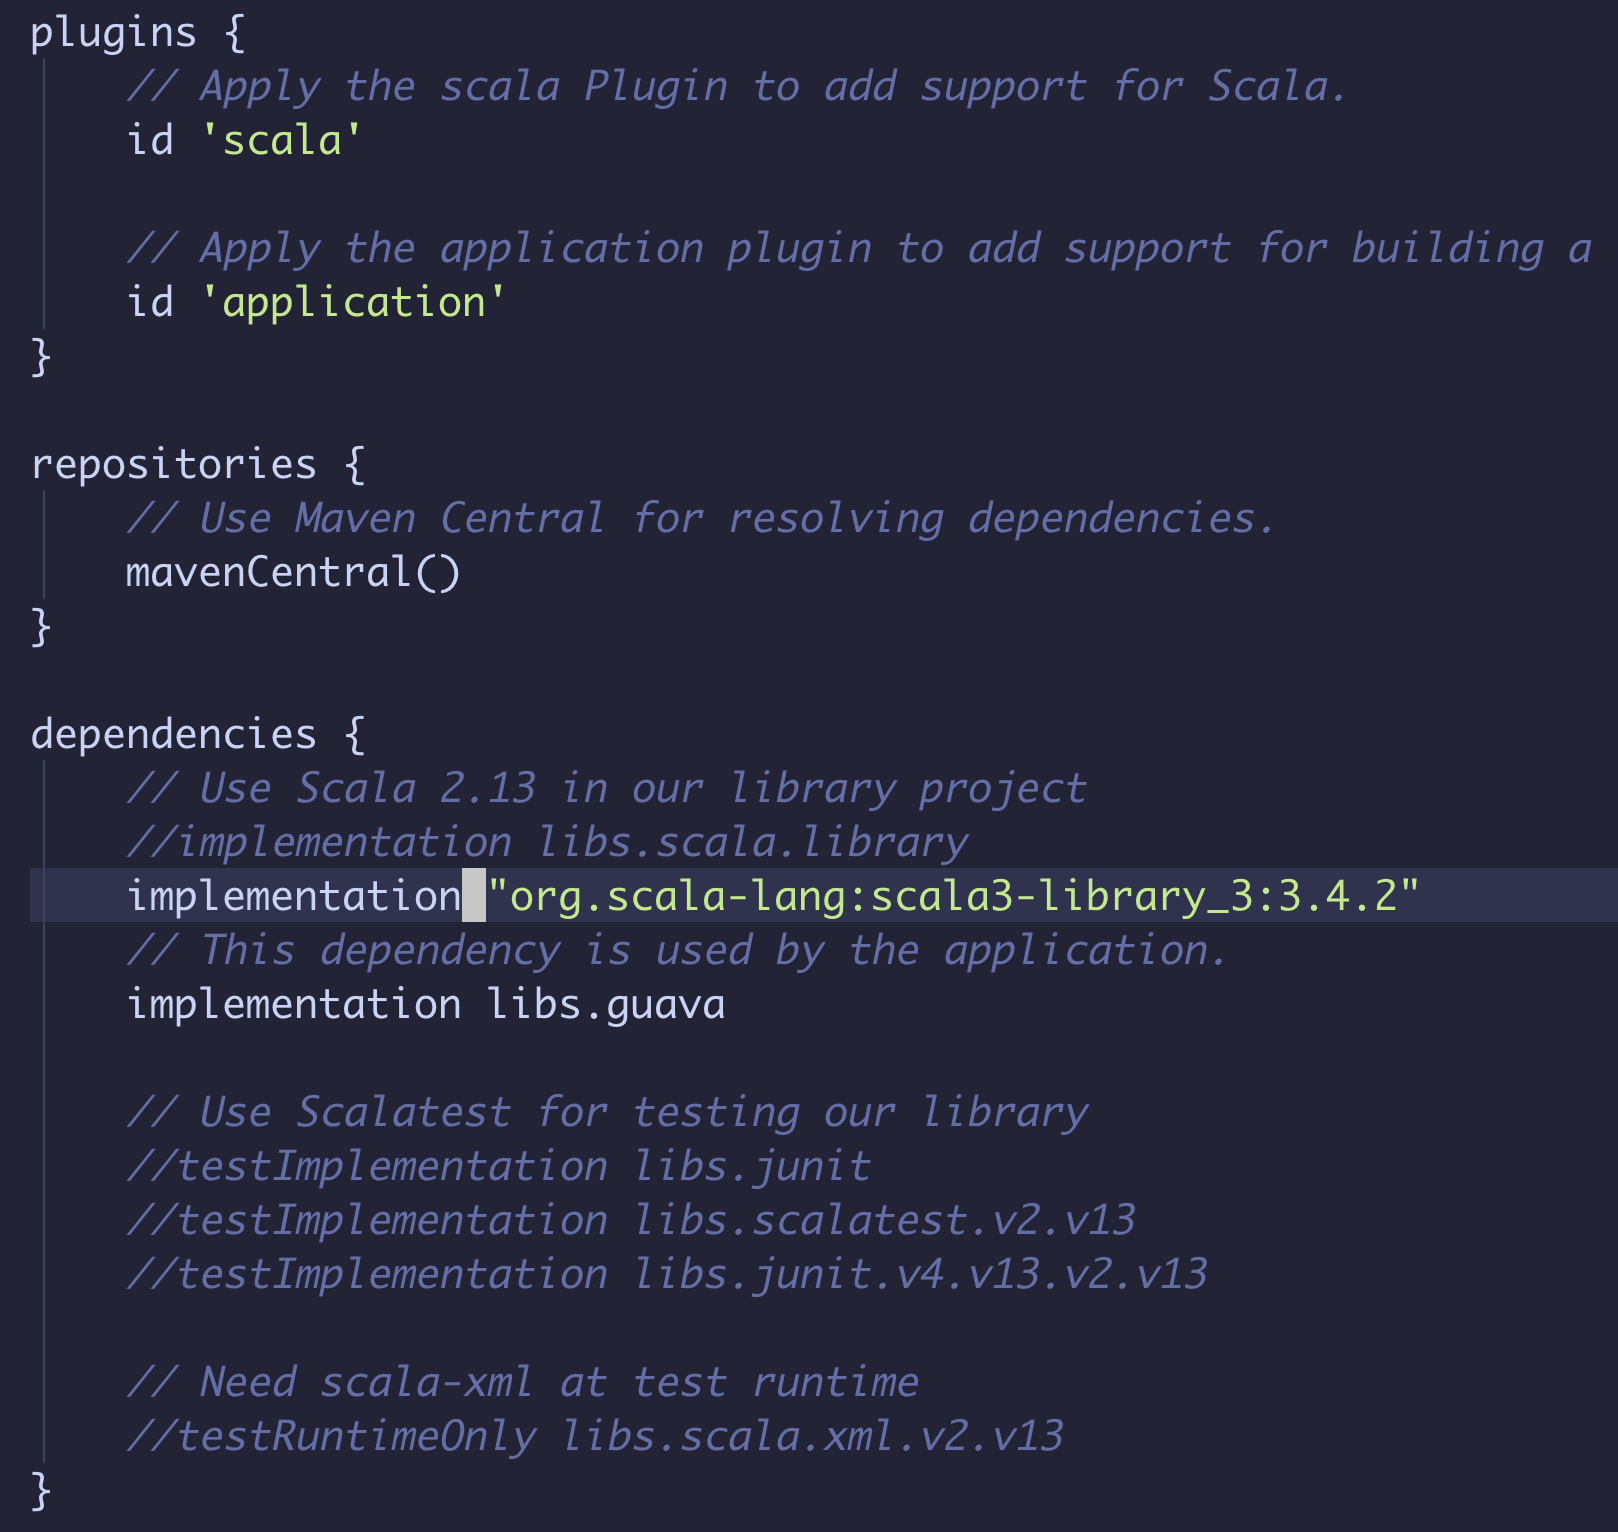This screenshot has width=1618, height=1532.
Task: Click the final closing brace of dependencies
Action: [x=41, y=1490]
